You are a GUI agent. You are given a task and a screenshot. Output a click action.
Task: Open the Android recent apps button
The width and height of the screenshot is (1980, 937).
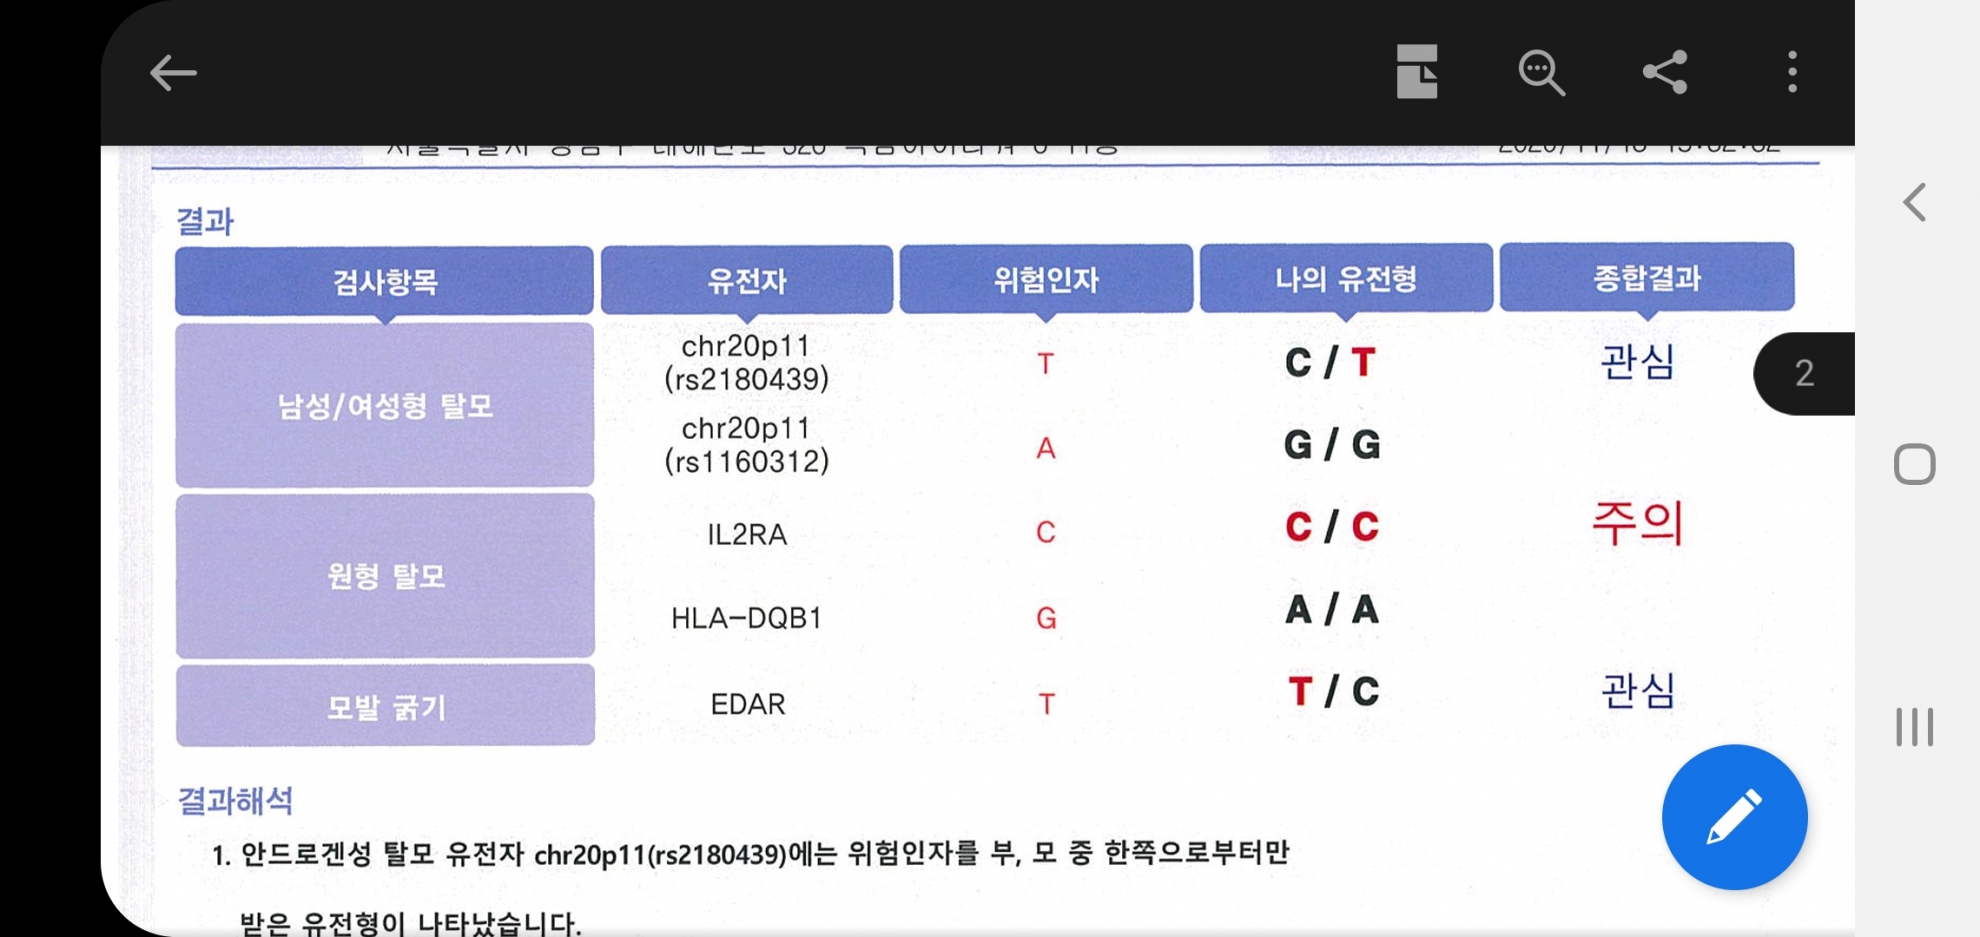(1914, 727)
